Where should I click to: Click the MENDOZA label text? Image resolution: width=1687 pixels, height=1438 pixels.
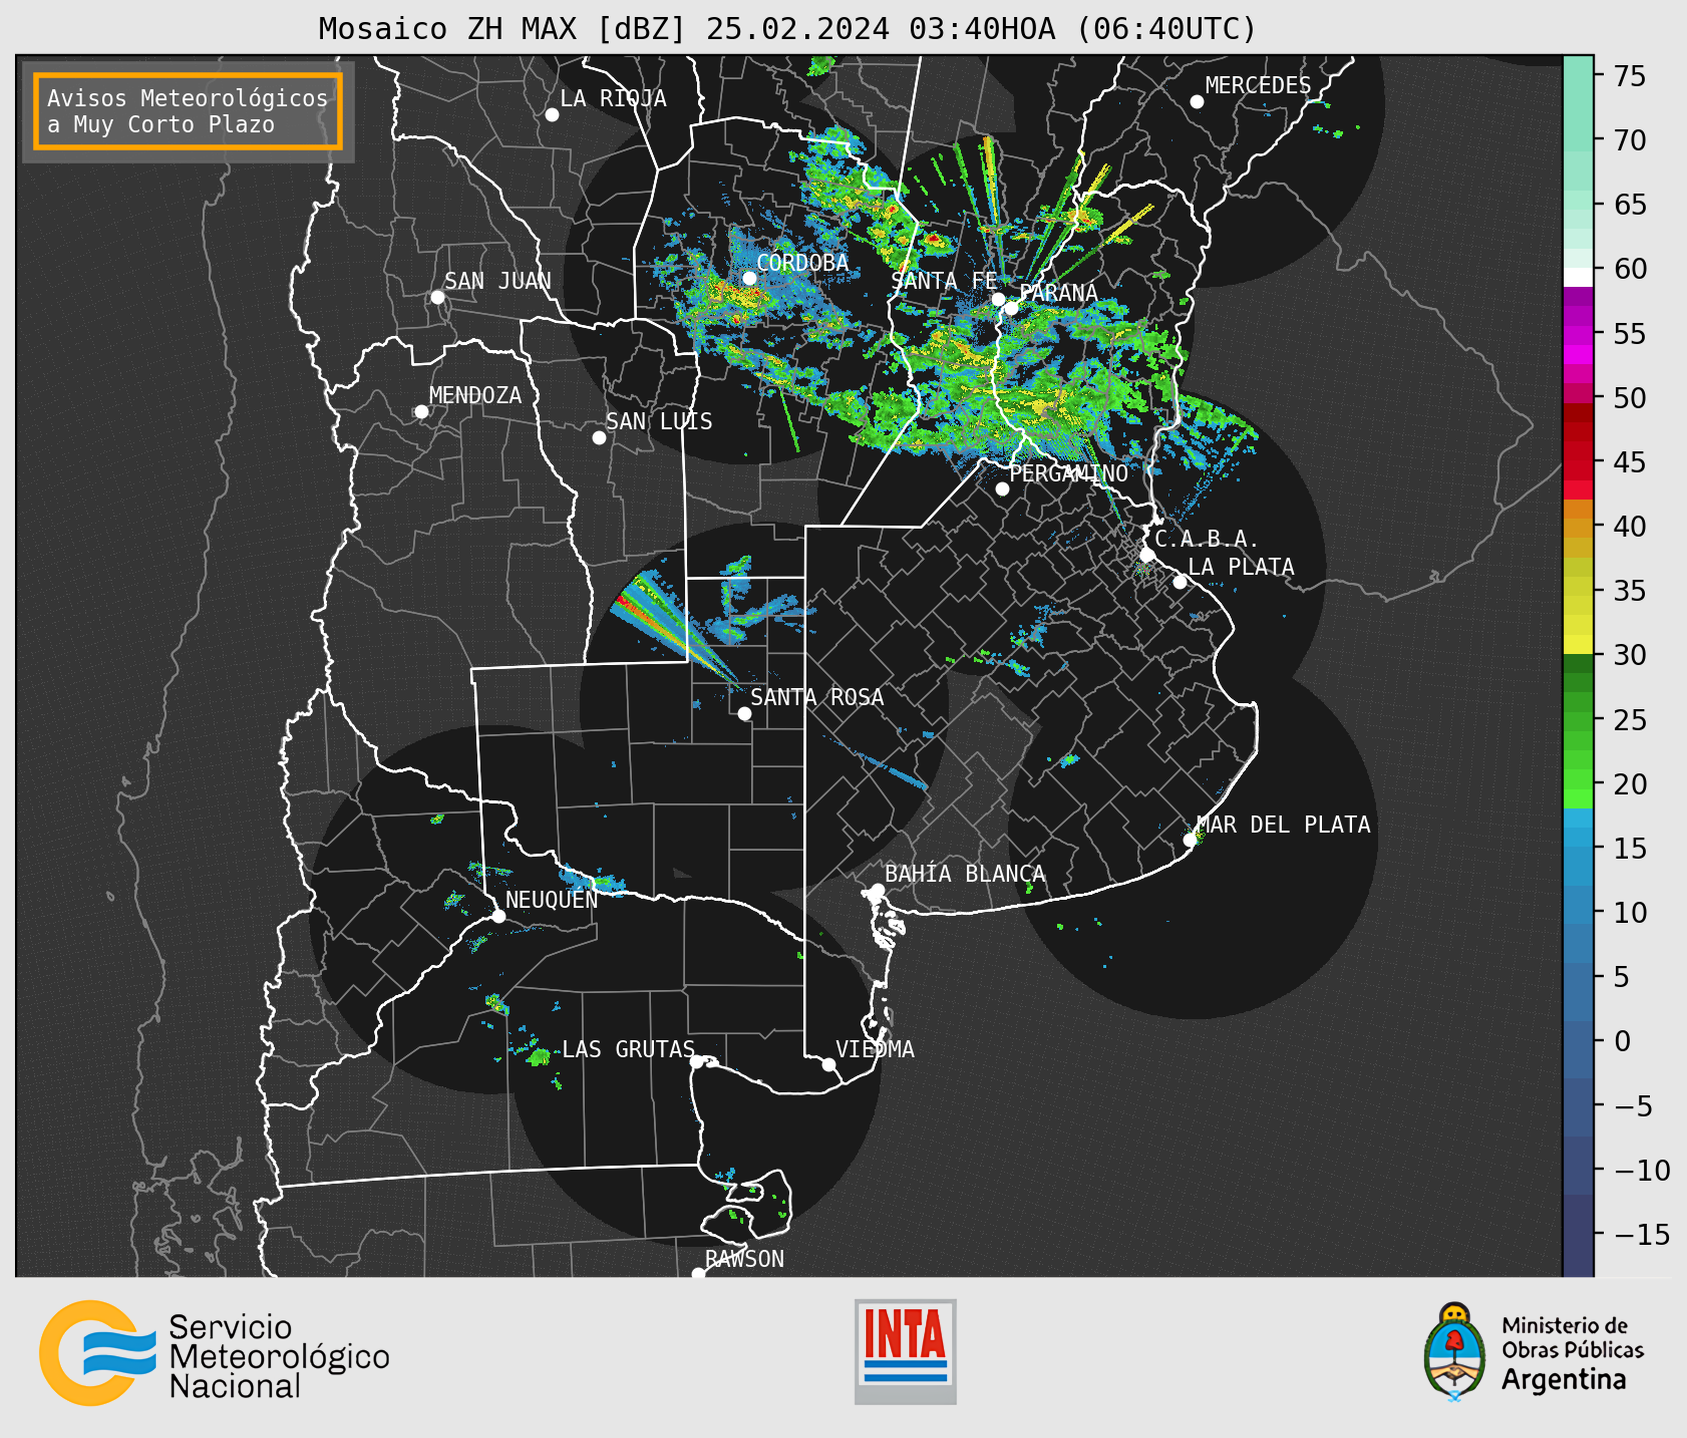tap(475, 395)
